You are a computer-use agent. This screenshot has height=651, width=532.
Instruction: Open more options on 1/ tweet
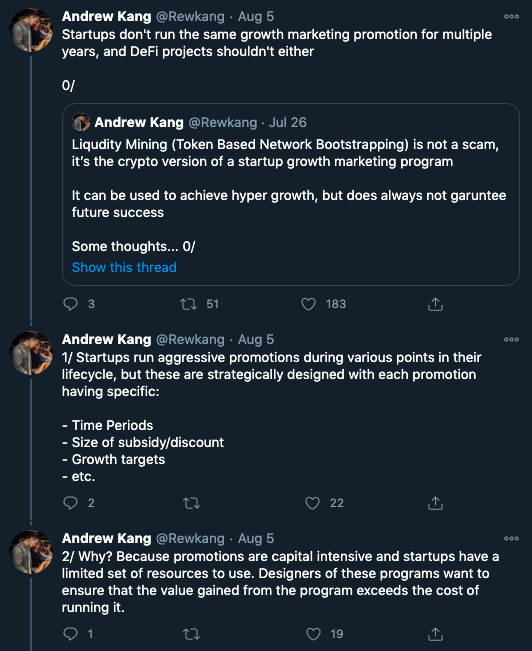pos(511,340)
